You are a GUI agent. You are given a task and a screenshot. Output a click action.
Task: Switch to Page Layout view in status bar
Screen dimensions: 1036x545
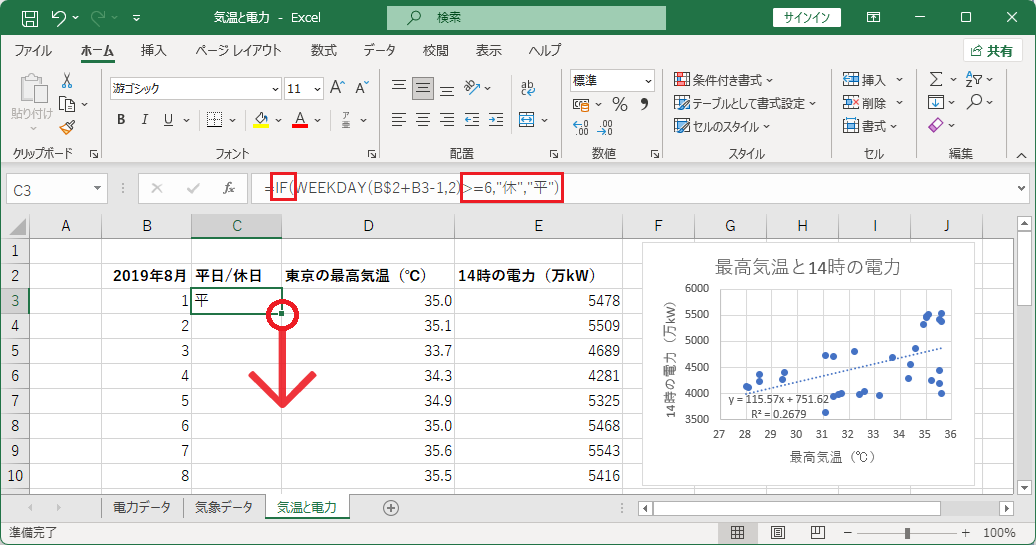click(778, 532)
